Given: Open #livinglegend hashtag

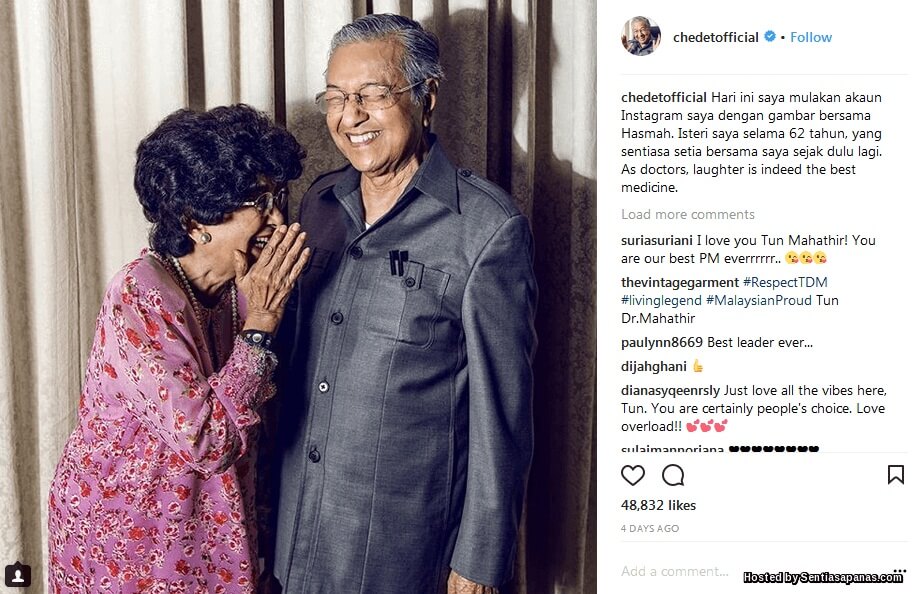Looking at the screenshot, I should 661,300.
